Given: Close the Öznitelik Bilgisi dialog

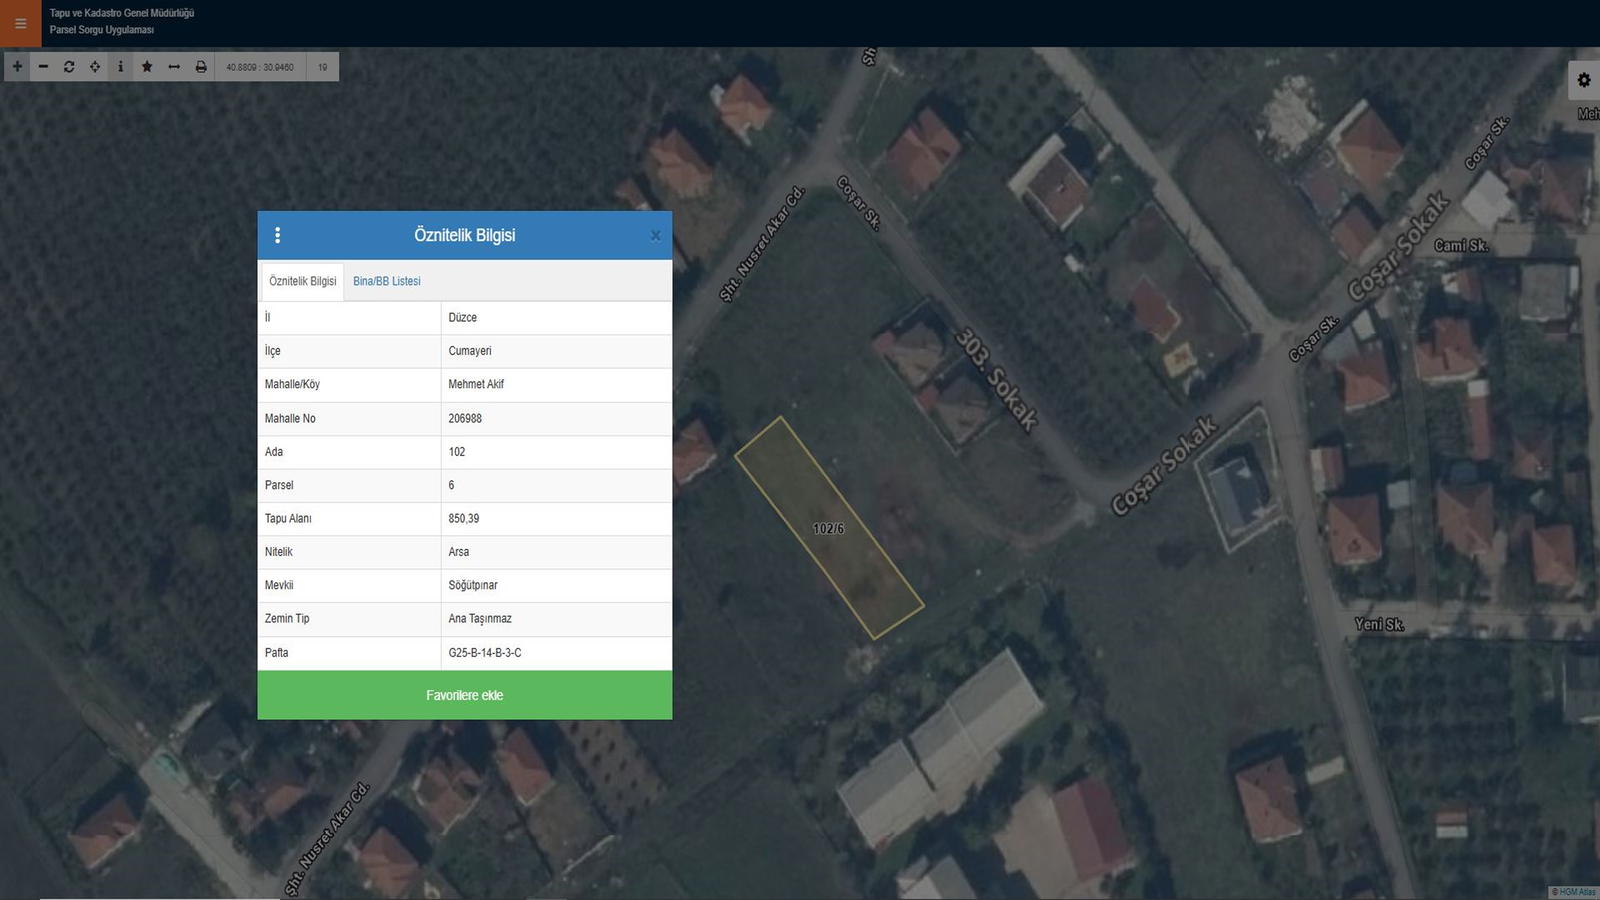Looking at the screenshot, I should [x=655, y=236].
